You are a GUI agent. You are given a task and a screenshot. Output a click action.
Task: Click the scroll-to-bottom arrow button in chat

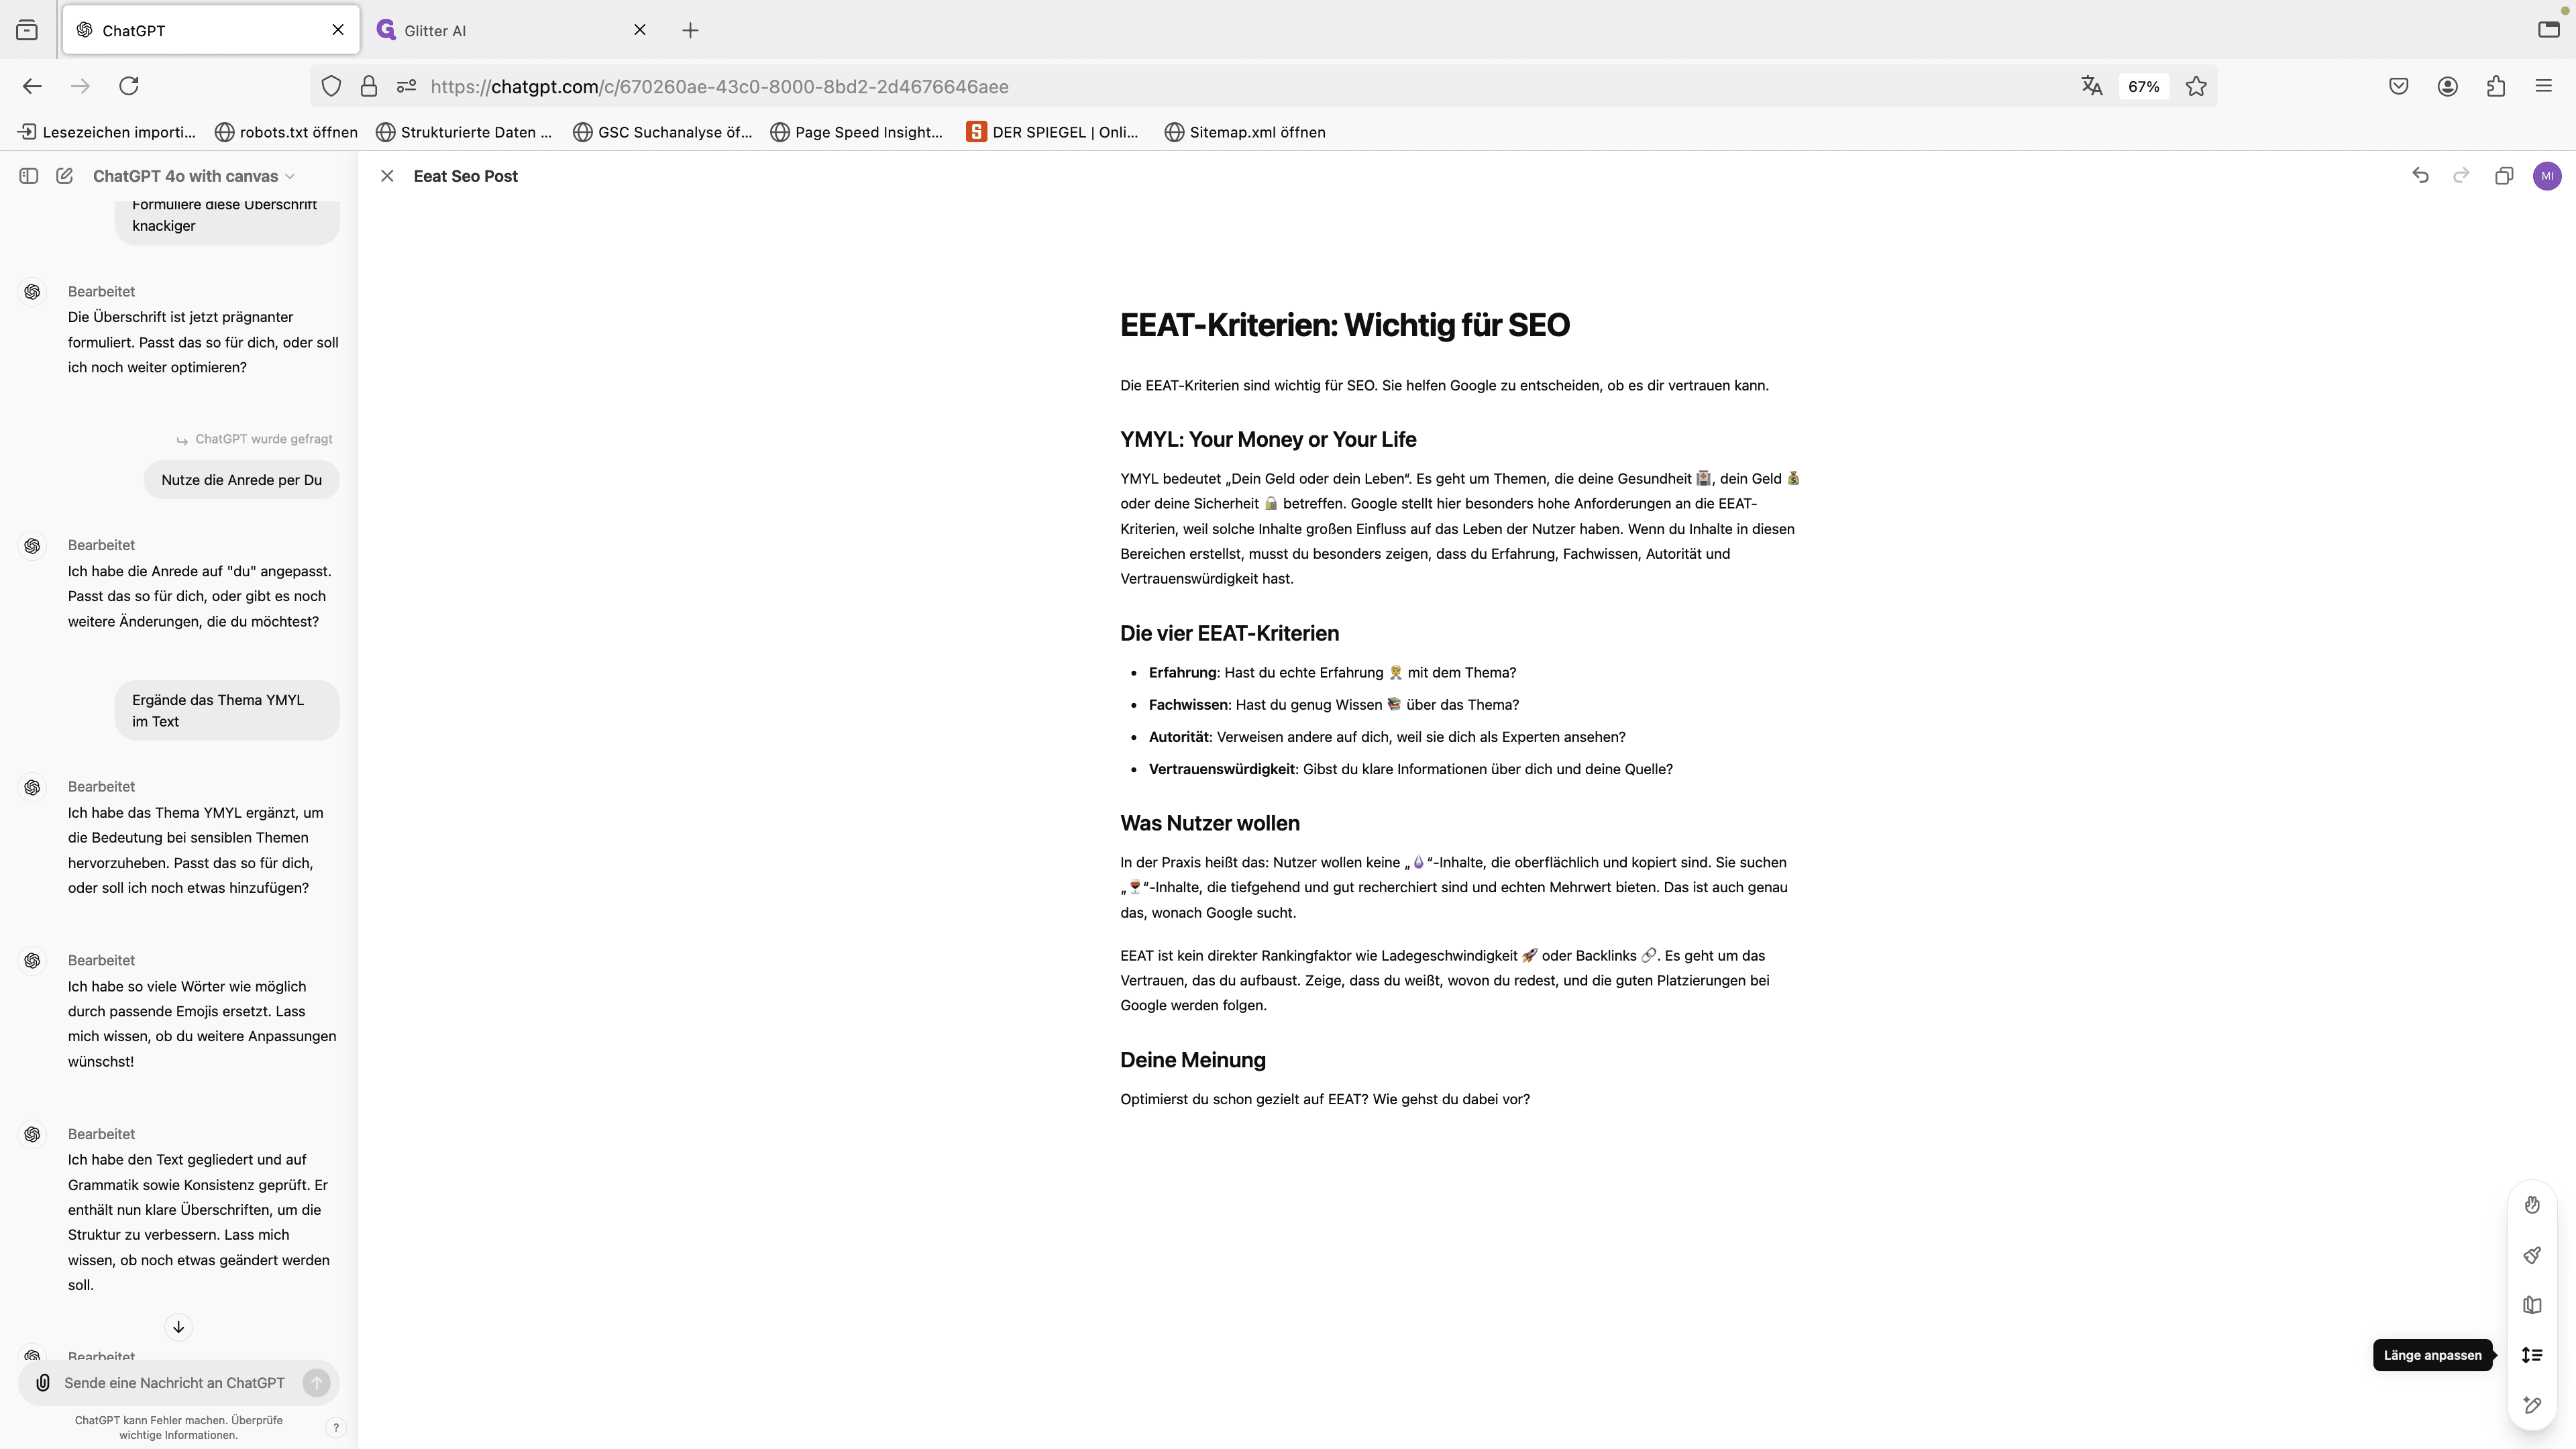(178, 1327)
